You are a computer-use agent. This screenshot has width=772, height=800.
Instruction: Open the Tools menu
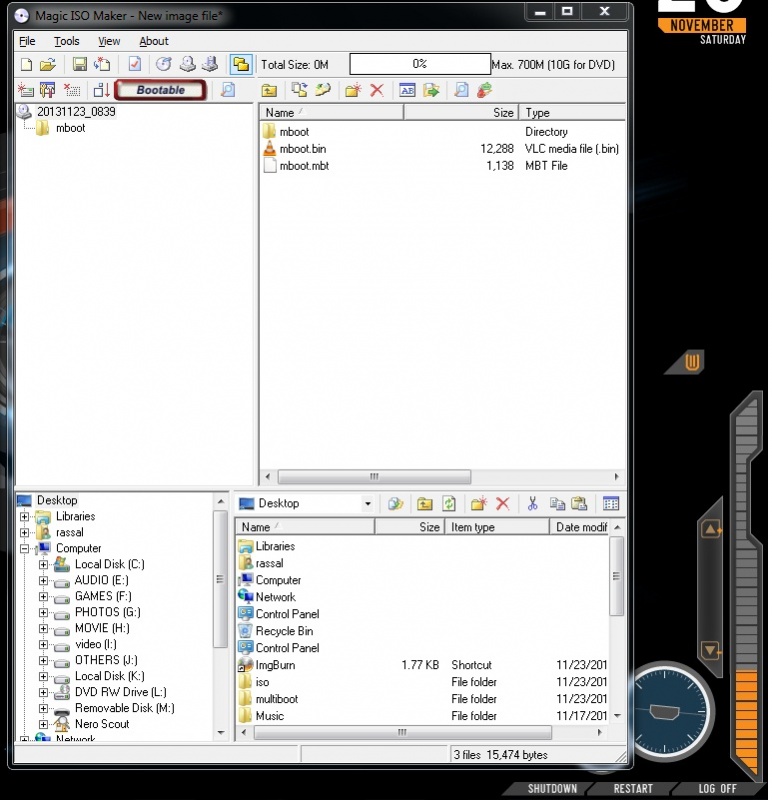(x=67, y=41)
